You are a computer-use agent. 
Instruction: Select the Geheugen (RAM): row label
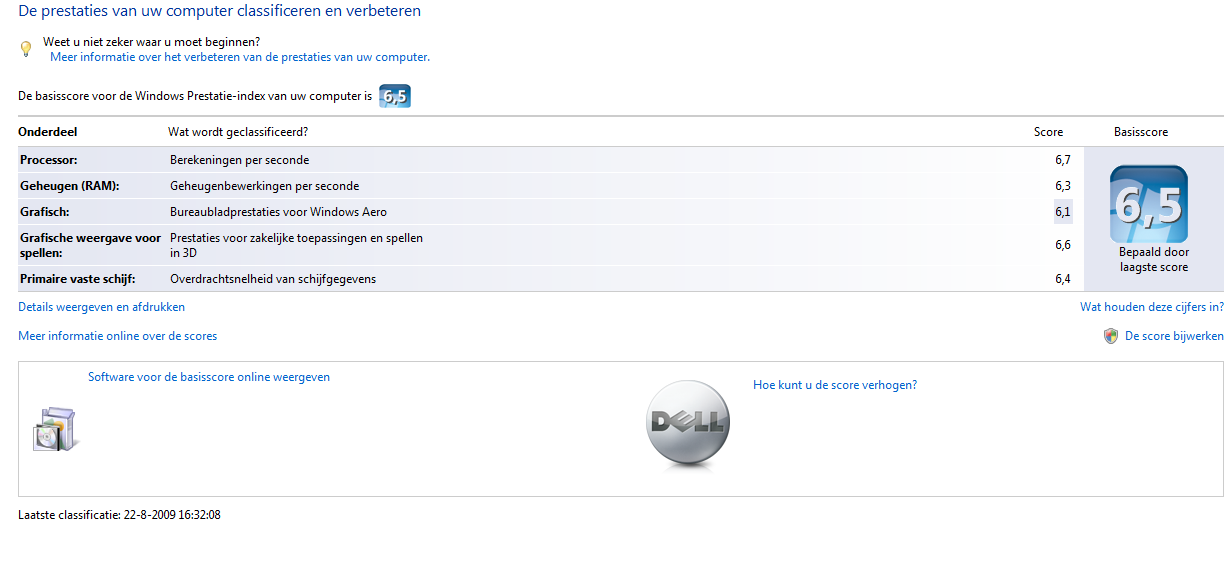point(69,186)
